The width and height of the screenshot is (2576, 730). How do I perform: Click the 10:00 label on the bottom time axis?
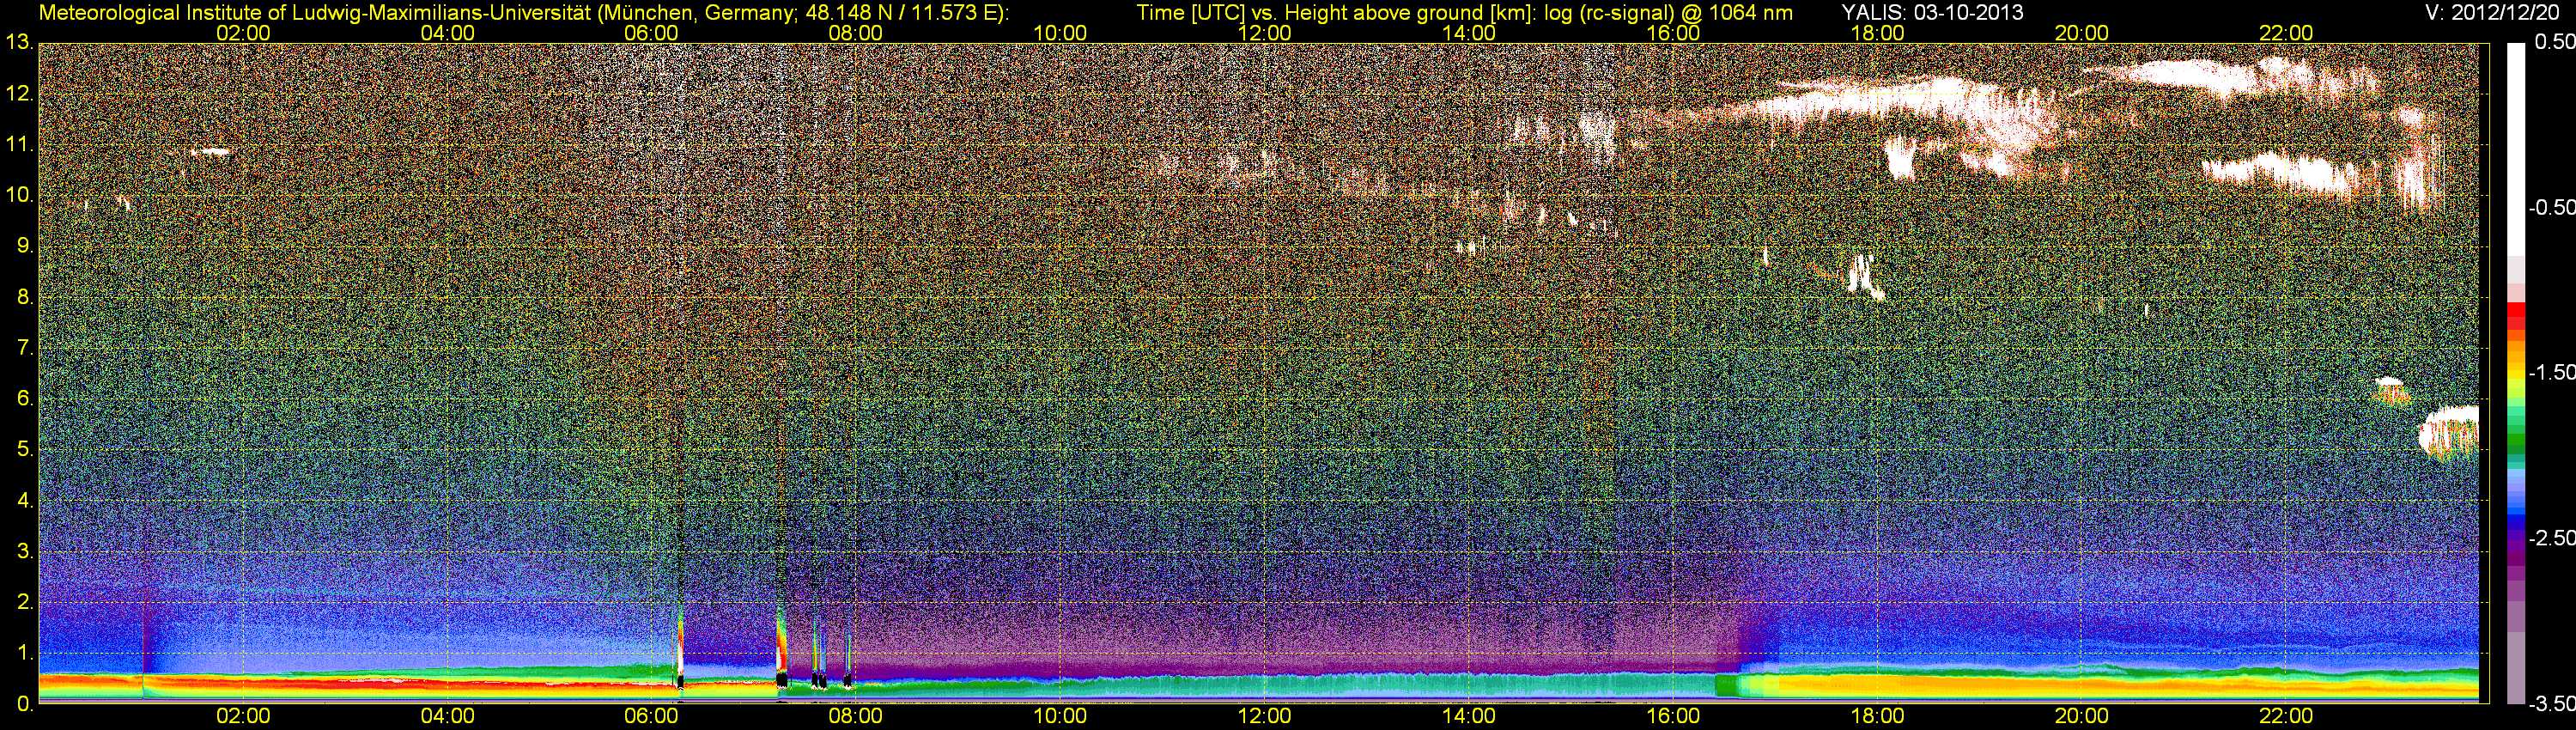point(1060,716)
